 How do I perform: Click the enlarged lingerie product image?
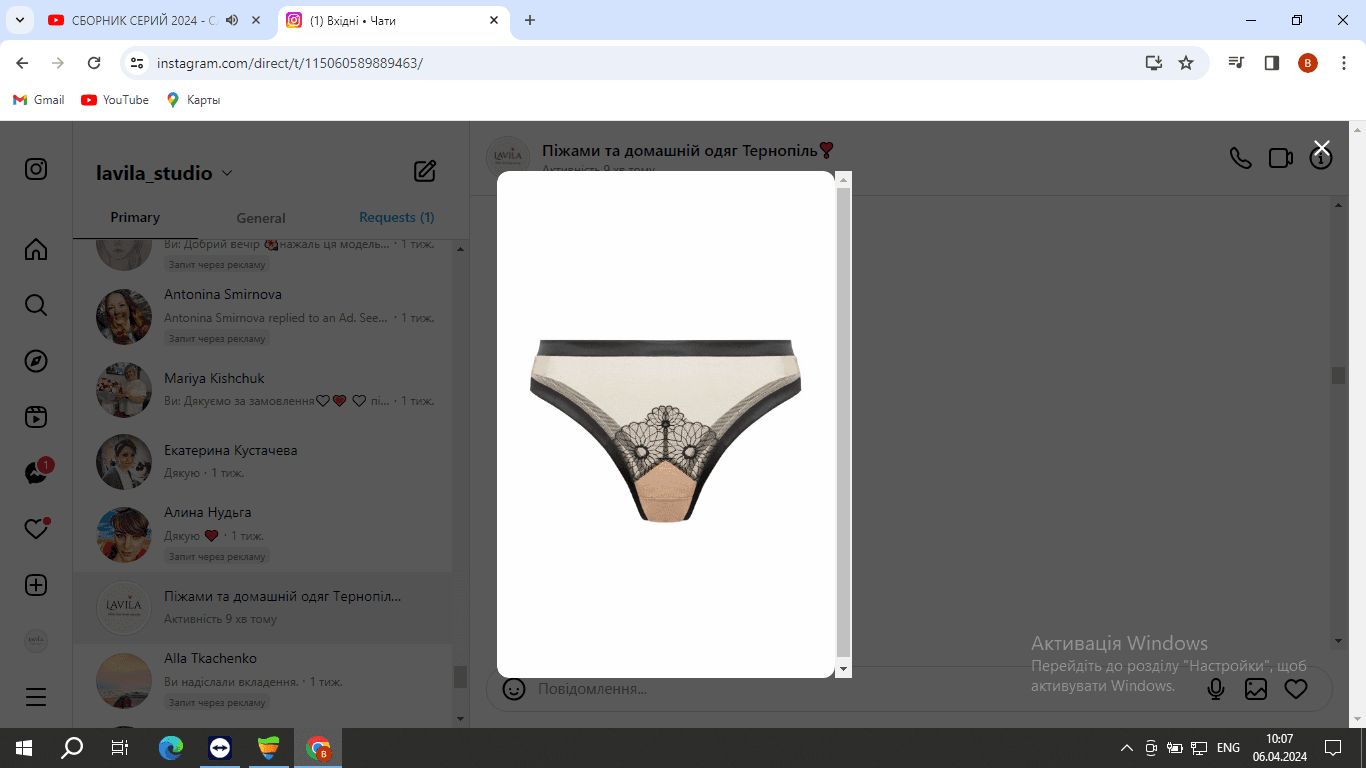click(665, 431)
